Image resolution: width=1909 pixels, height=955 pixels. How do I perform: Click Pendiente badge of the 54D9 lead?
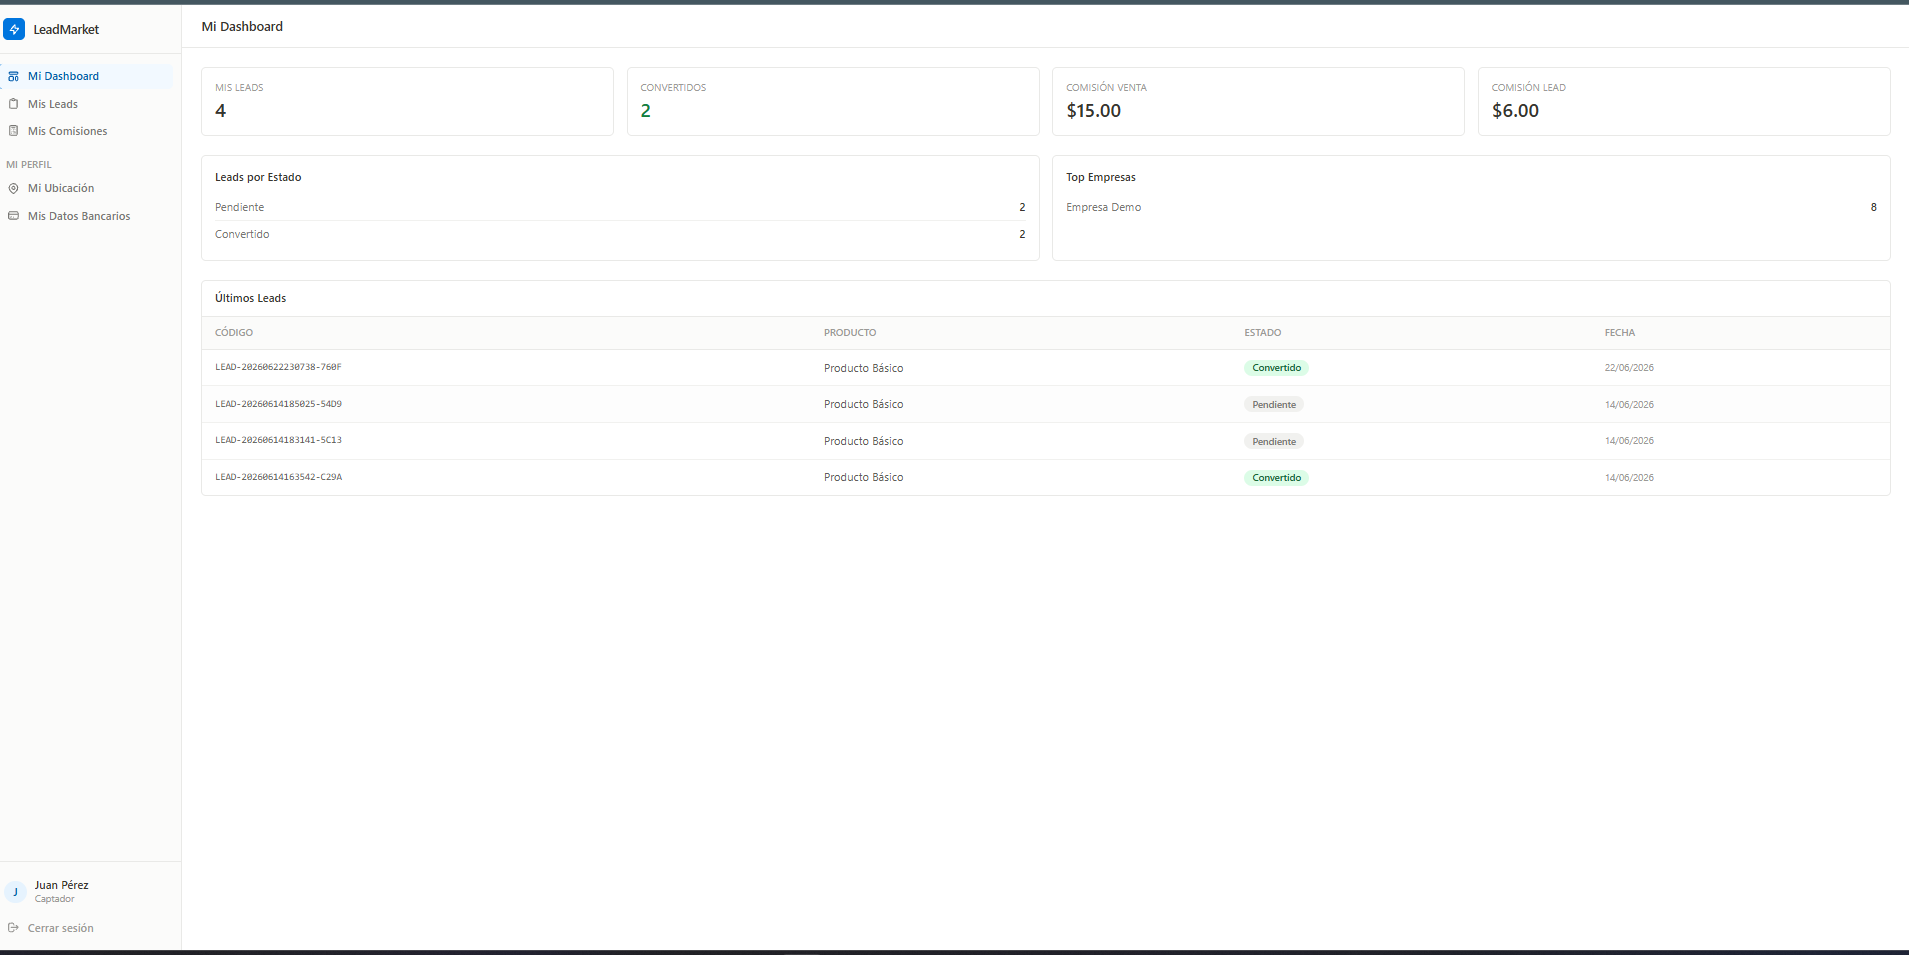pyautogui.click(x=1274, y=405)
